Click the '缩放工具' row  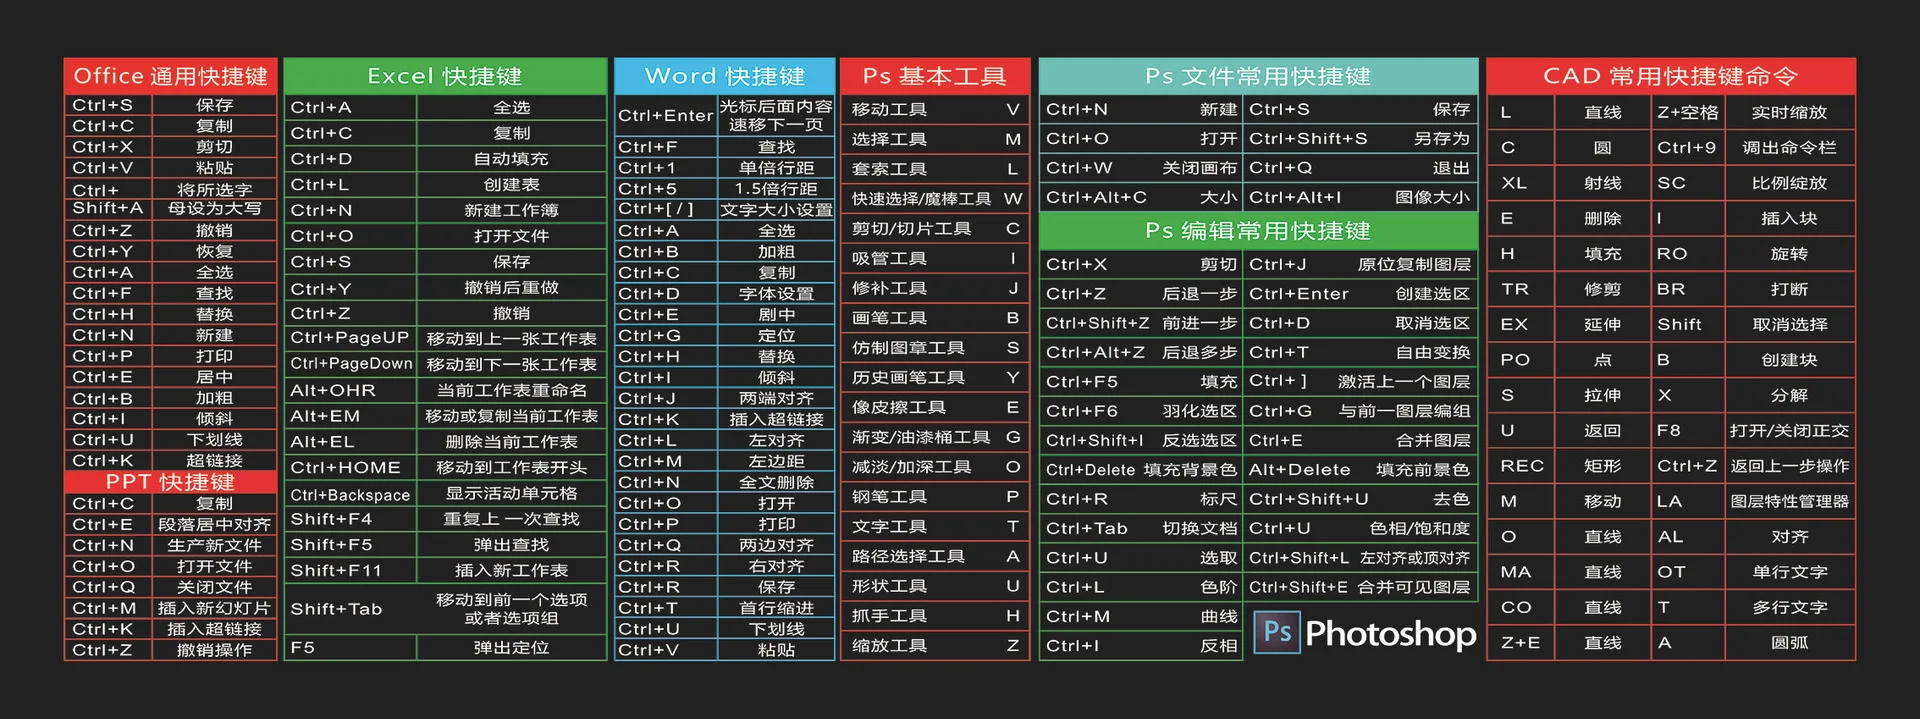[x=935, y=646]
